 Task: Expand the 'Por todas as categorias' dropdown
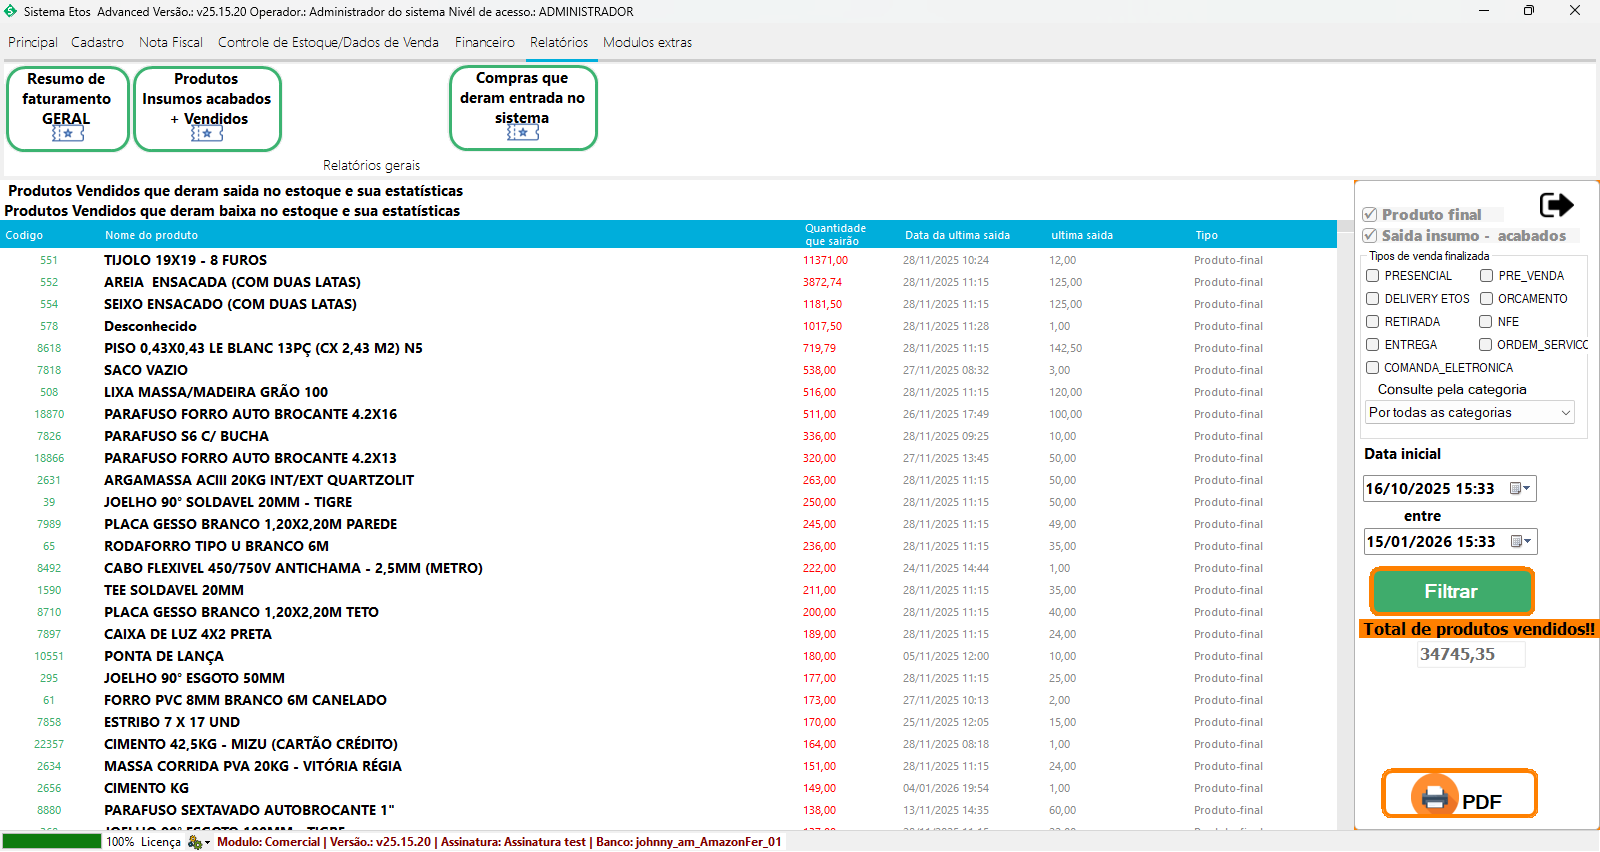pyautogui.click(x=1565, y=413)
